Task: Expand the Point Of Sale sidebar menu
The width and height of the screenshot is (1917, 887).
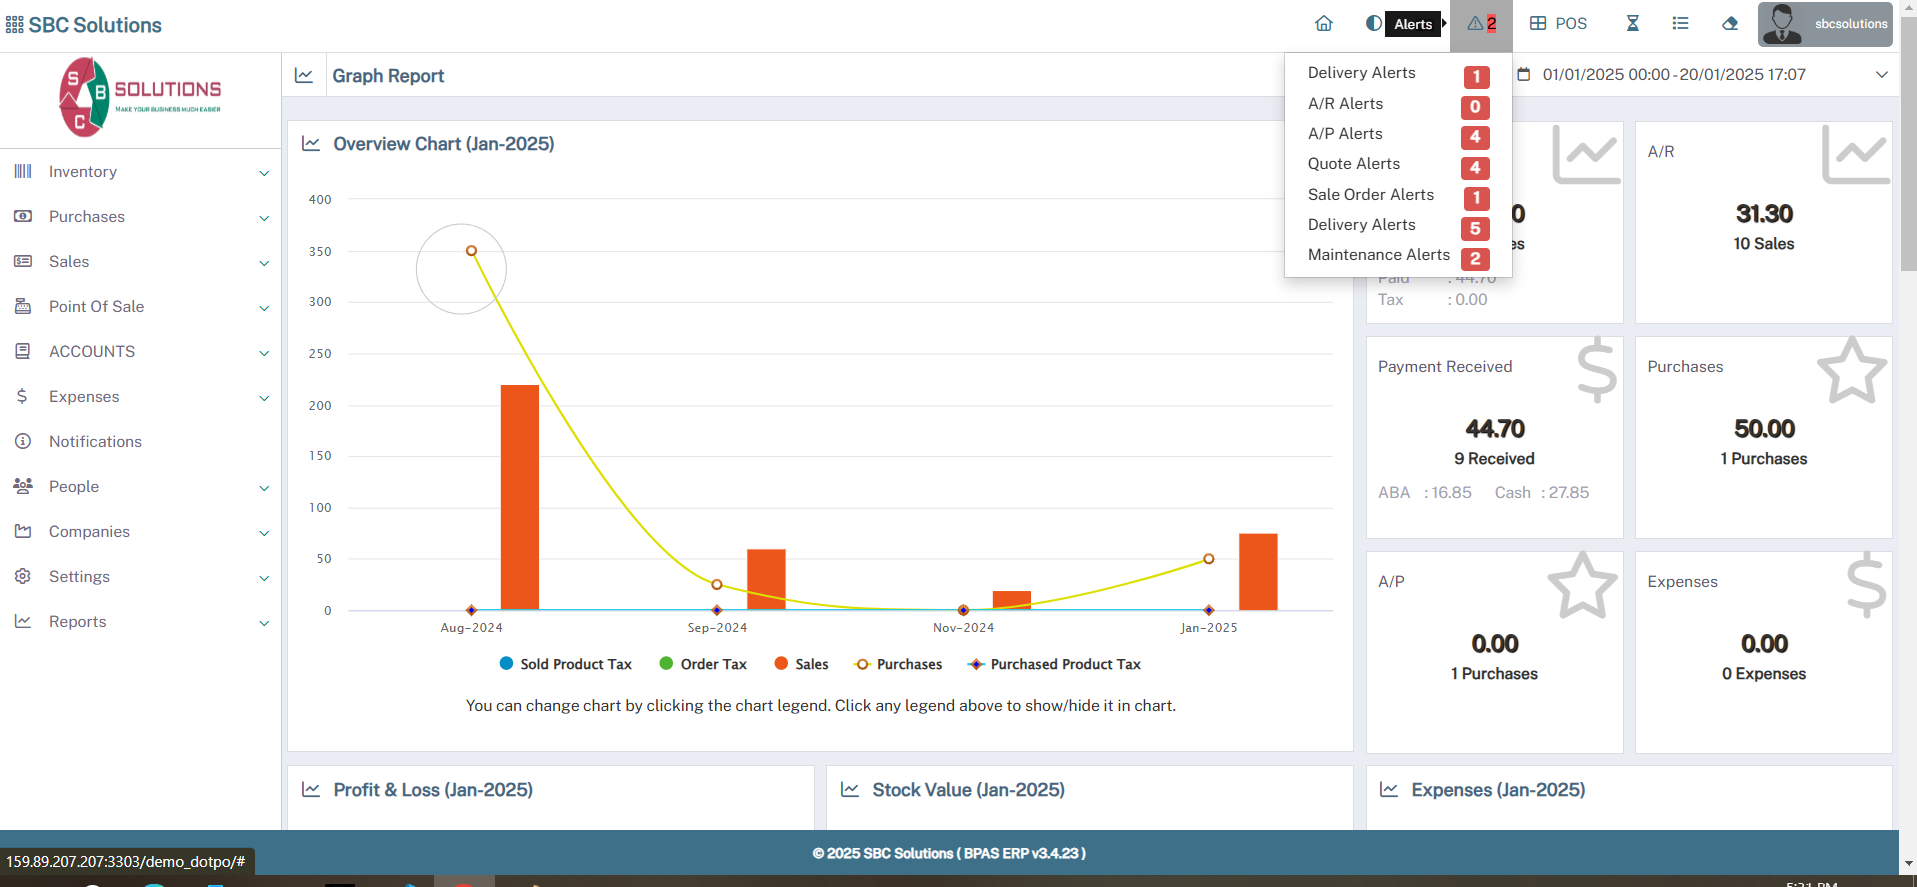Action: pos(140,307)
